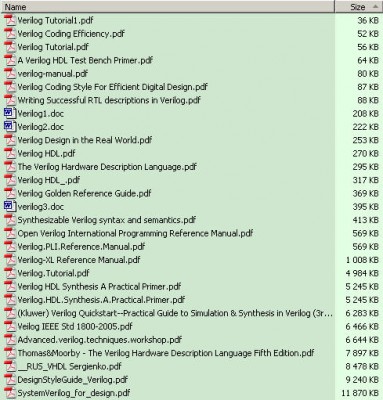Click the PDF icon for Verilog Coding Efficiency.pdf
This screenshot has height=400, width=383.
point(10,34)
